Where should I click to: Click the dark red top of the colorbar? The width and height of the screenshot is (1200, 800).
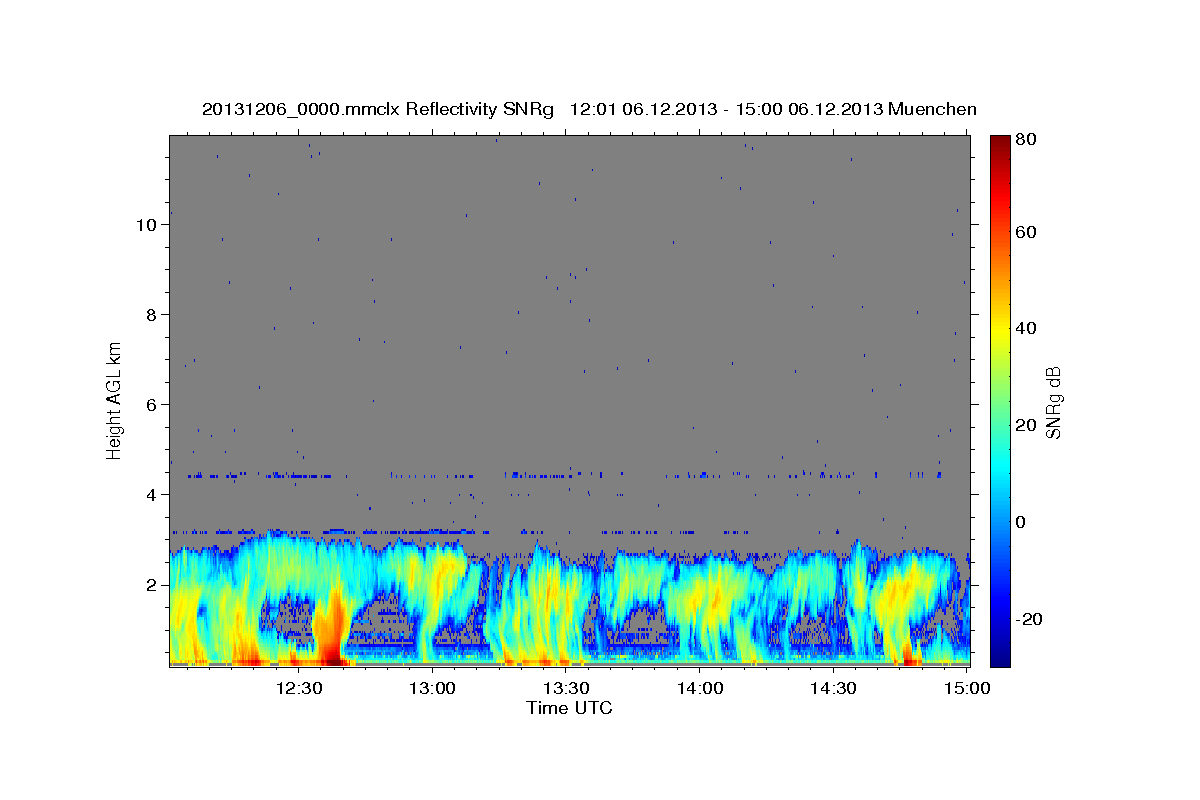999,143
